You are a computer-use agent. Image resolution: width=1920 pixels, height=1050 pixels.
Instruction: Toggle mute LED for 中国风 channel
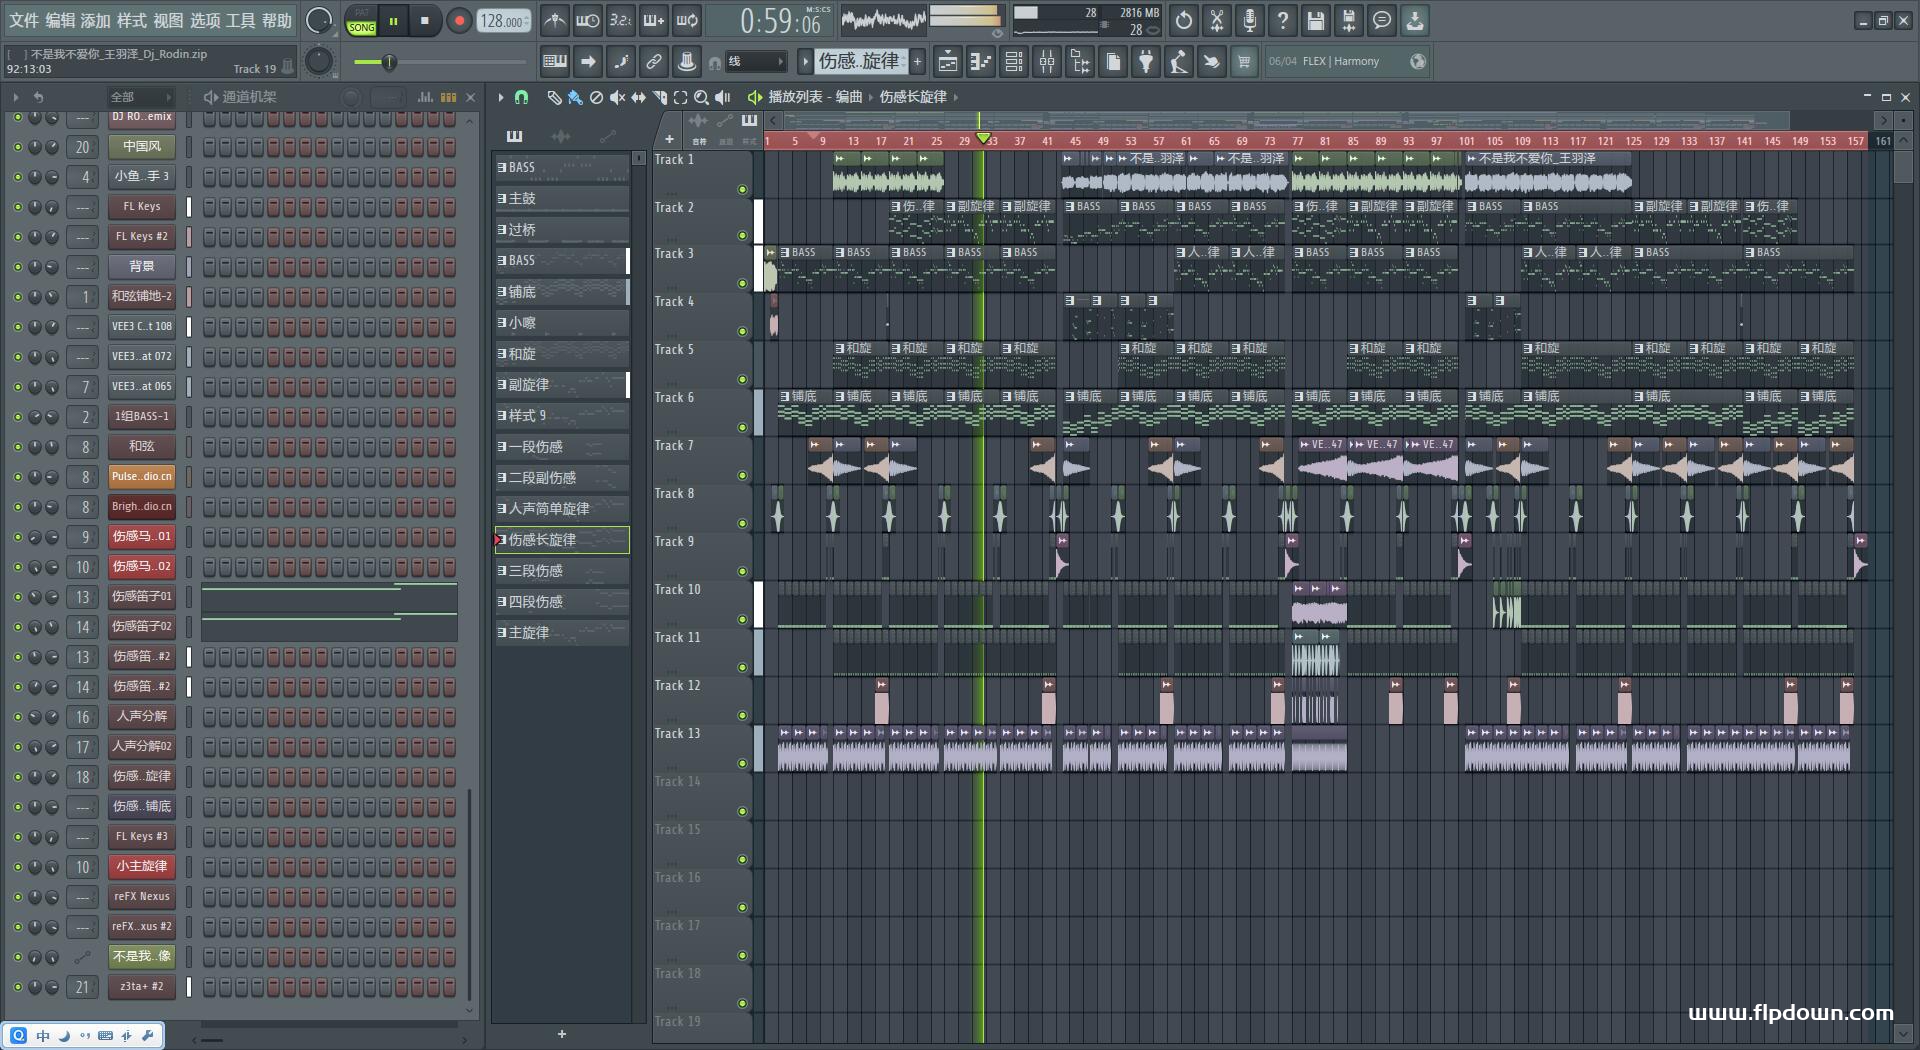pos(17,147)
